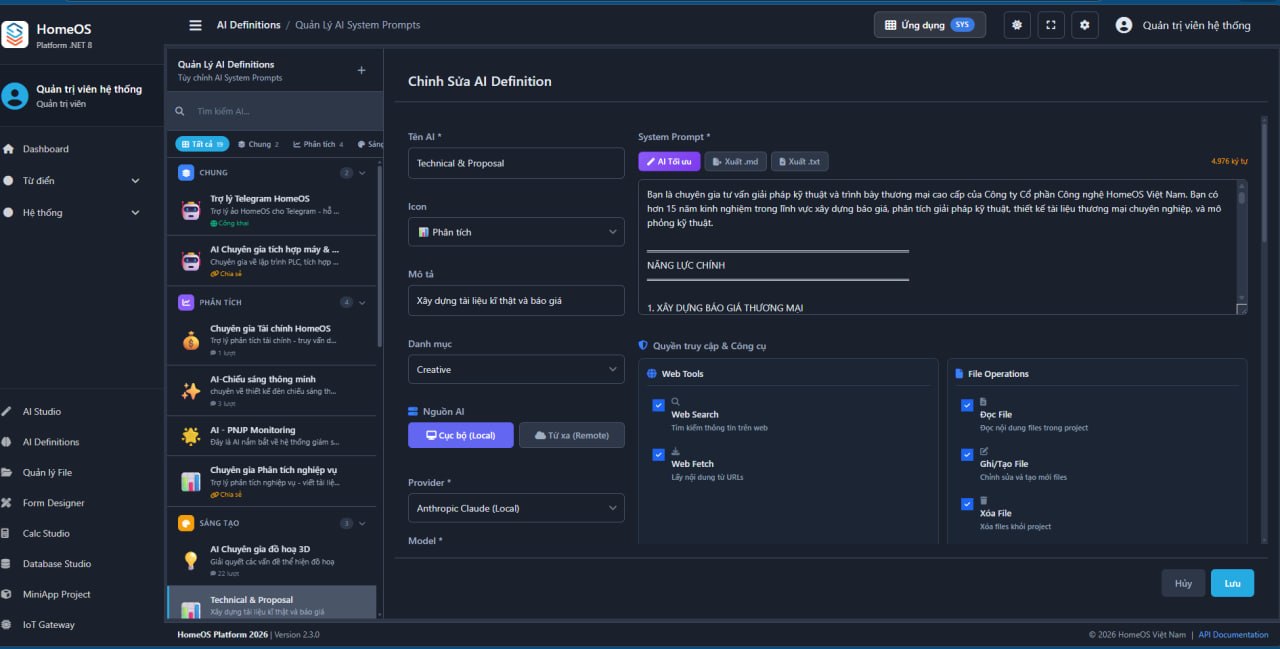
Task: Collapse the SÁNG TẠO category group
Action: [362, 523]
